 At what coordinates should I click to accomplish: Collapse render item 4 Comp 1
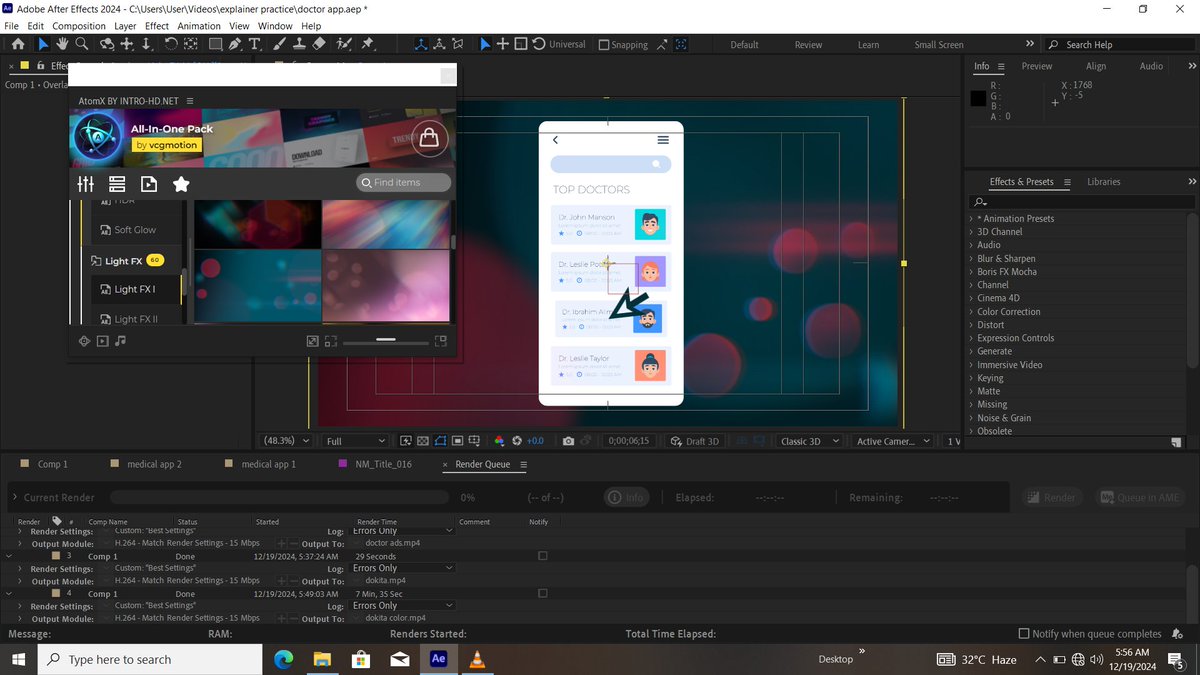coord(9,594)
